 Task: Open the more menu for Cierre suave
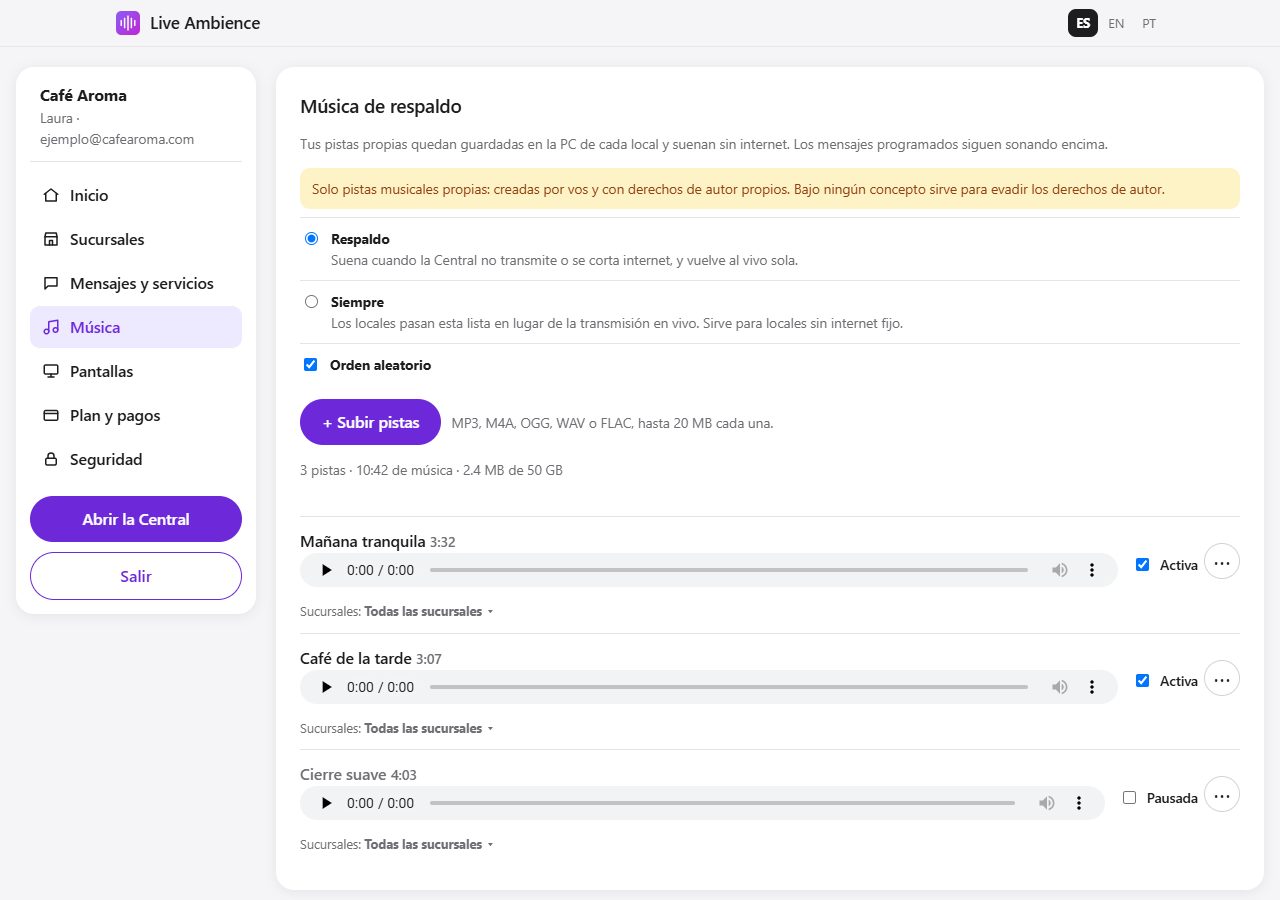point(1221,795)
